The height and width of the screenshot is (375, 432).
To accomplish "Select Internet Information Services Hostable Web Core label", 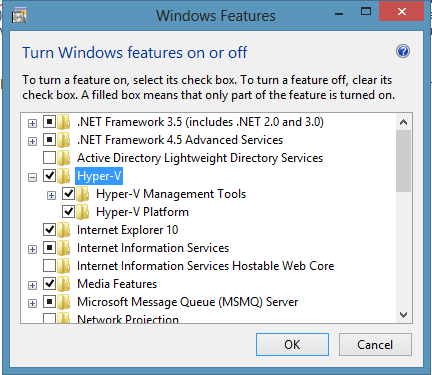I will 206,266.
